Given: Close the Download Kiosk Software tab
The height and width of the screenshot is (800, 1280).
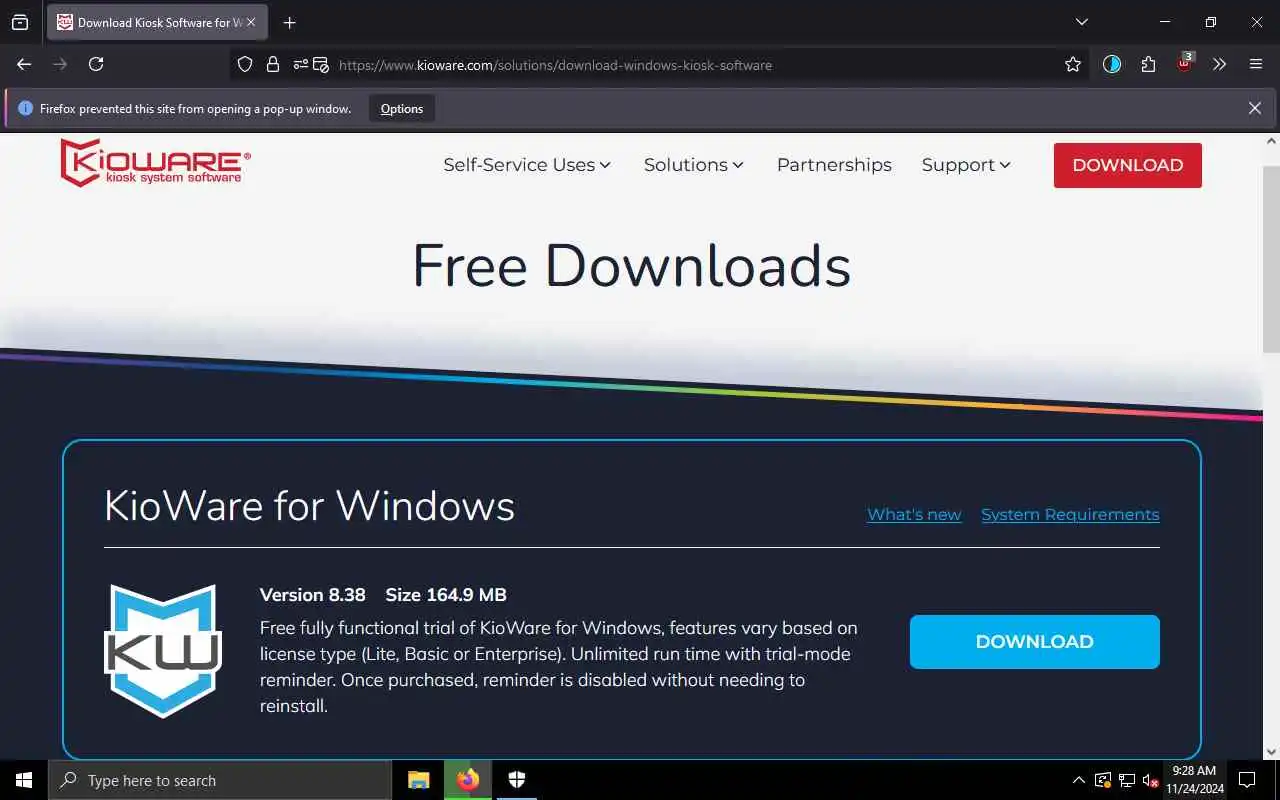Looking at the screenshot, I should (x=251, y=22).
